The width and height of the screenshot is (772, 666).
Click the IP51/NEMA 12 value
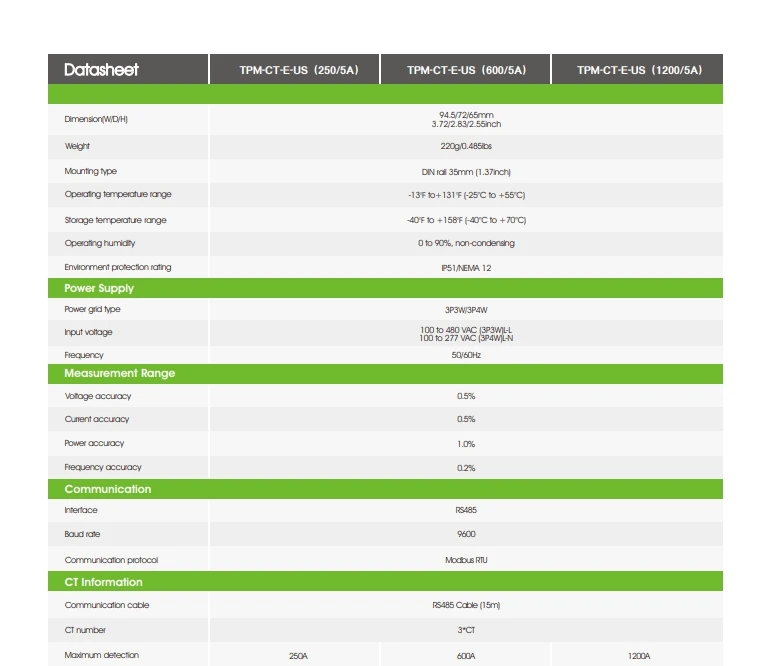466,268
